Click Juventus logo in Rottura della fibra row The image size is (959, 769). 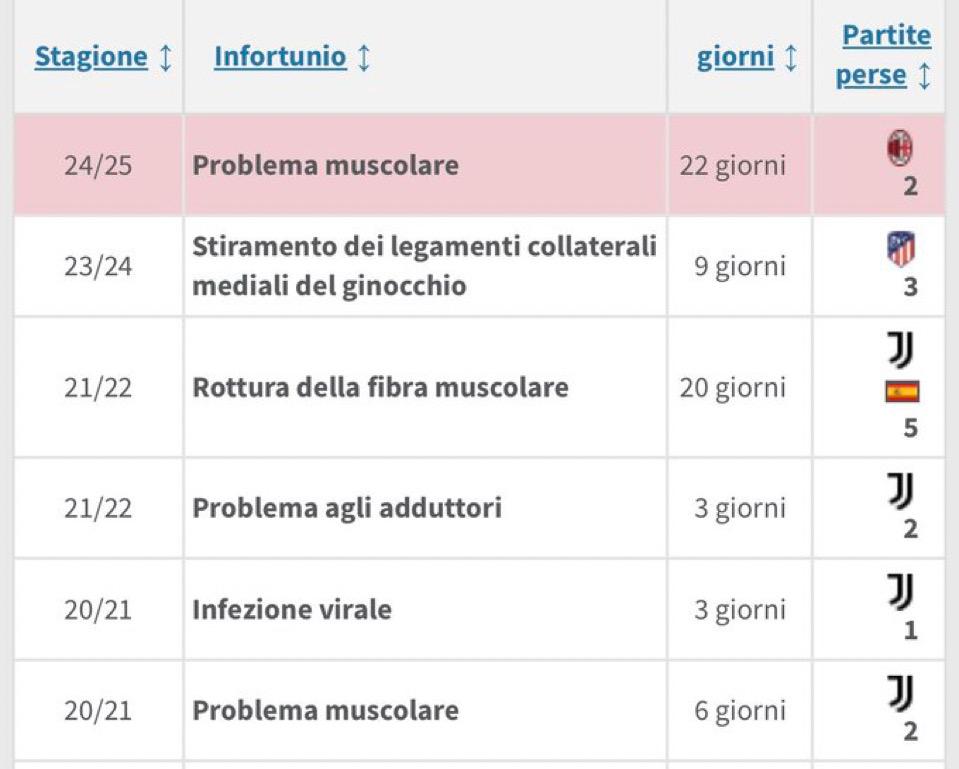(x=901, y=349)
